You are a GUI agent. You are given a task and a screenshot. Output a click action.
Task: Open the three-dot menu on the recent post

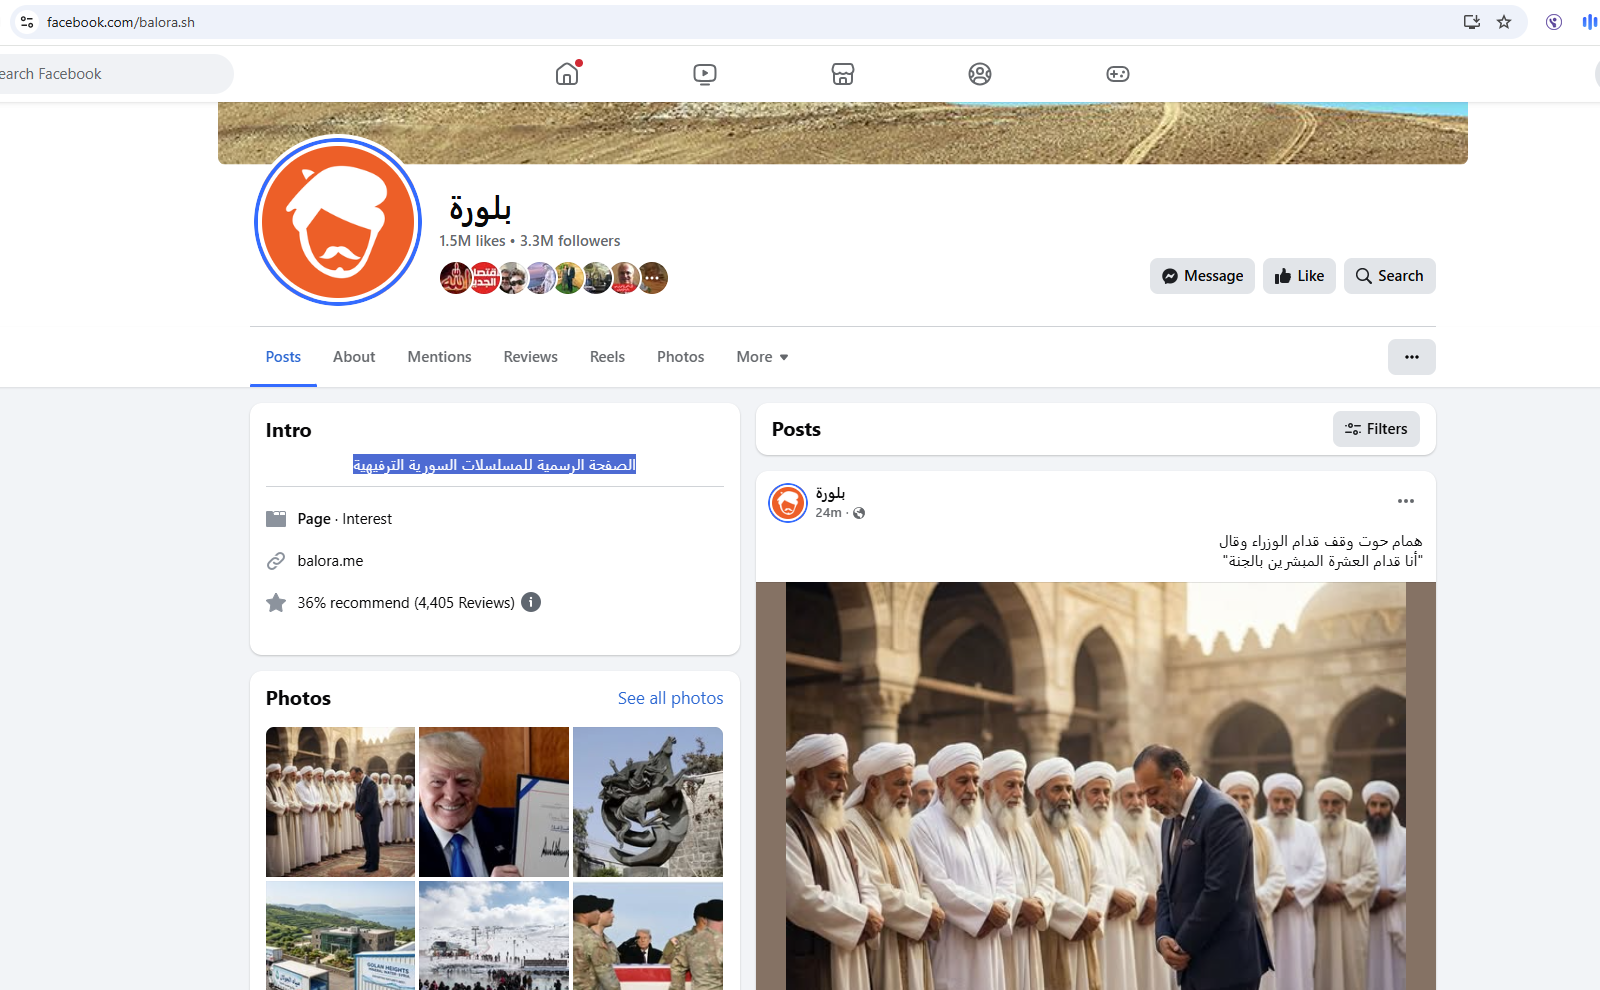[1405, 500]
